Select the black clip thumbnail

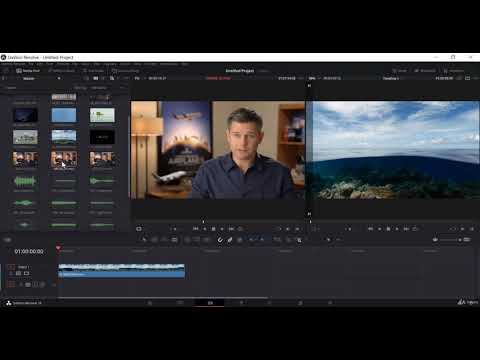coord(102,137)
